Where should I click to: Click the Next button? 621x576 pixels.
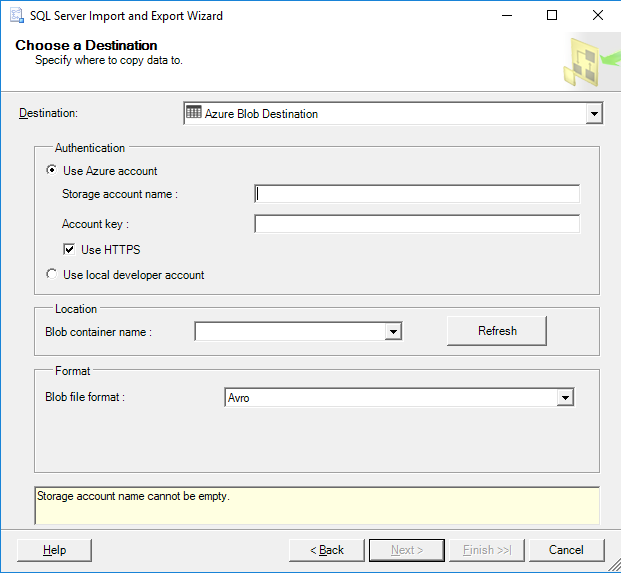coord(406,550)
